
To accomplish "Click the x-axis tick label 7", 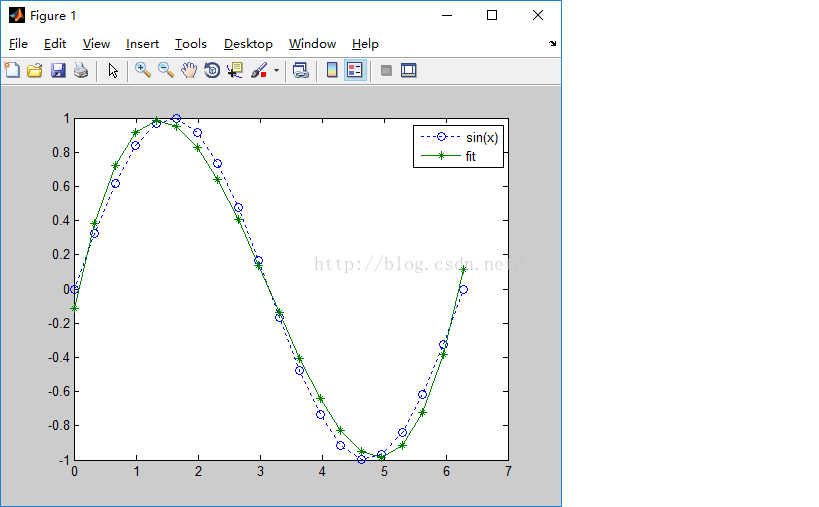I will (x=508, y=471).
